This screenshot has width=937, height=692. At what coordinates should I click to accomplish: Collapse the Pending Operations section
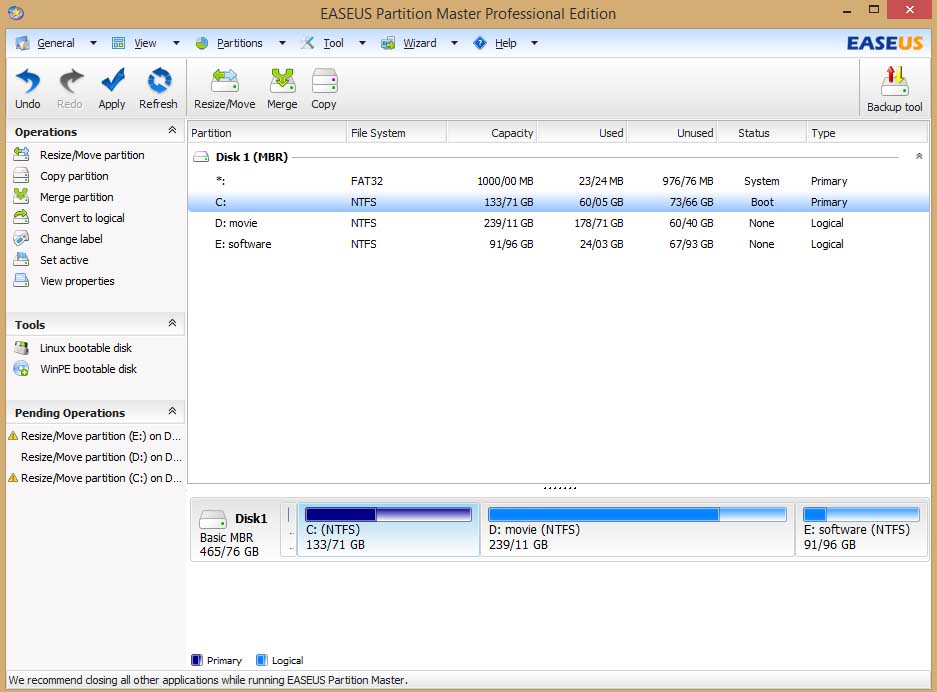(x=172, y=412)
